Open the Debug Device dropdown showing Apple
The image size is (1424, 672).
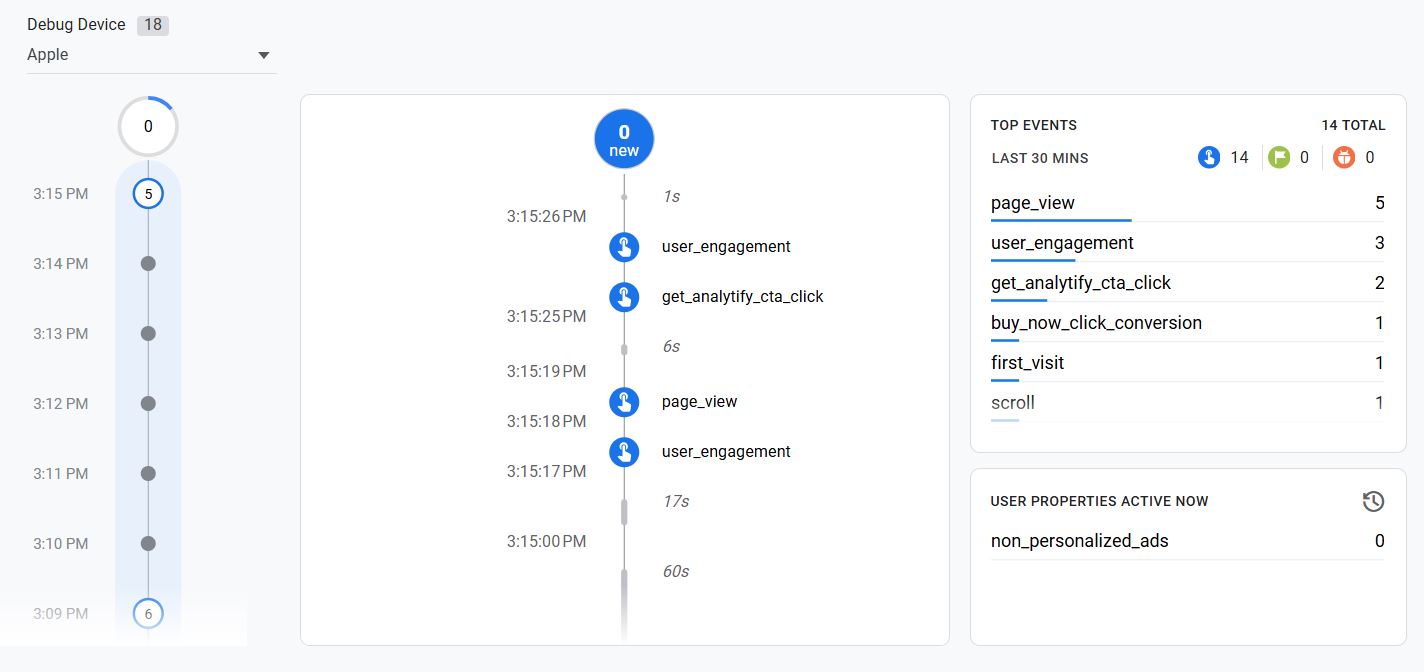tap(150, 55)
